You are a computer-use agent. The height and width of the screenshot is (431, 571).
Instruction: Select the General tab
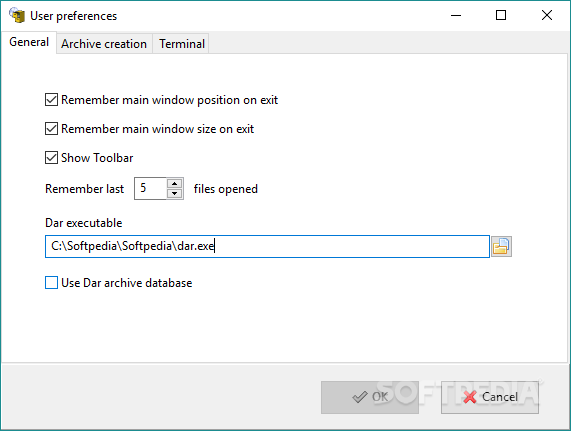[29, 42]
